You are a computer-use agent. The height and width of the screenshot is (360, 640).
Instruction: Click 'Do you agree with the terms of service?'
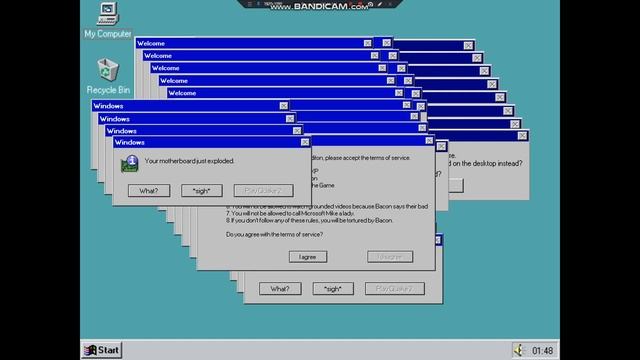274,234
